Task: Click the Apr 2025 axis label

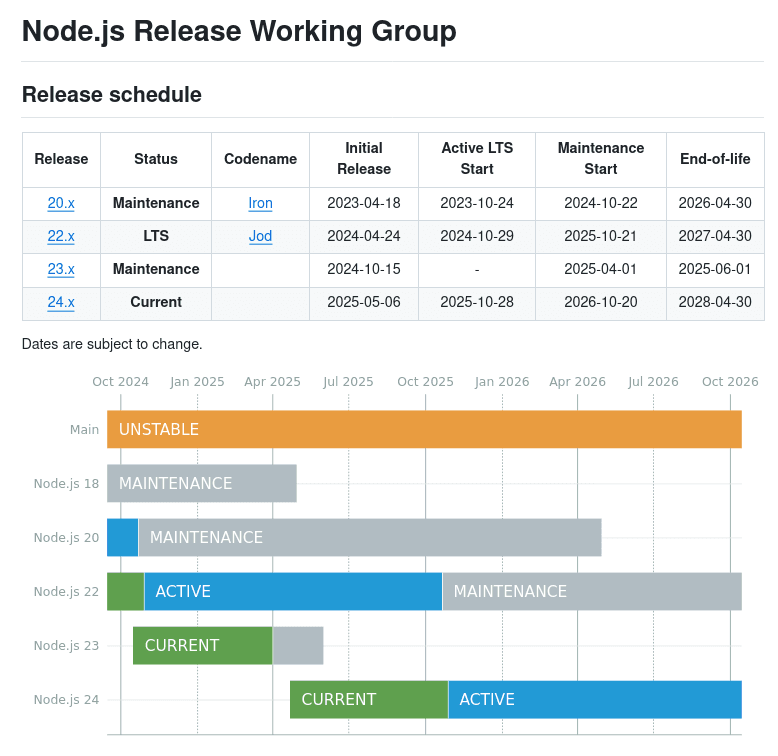Action: pyautogui.click(x=272, y=381)
